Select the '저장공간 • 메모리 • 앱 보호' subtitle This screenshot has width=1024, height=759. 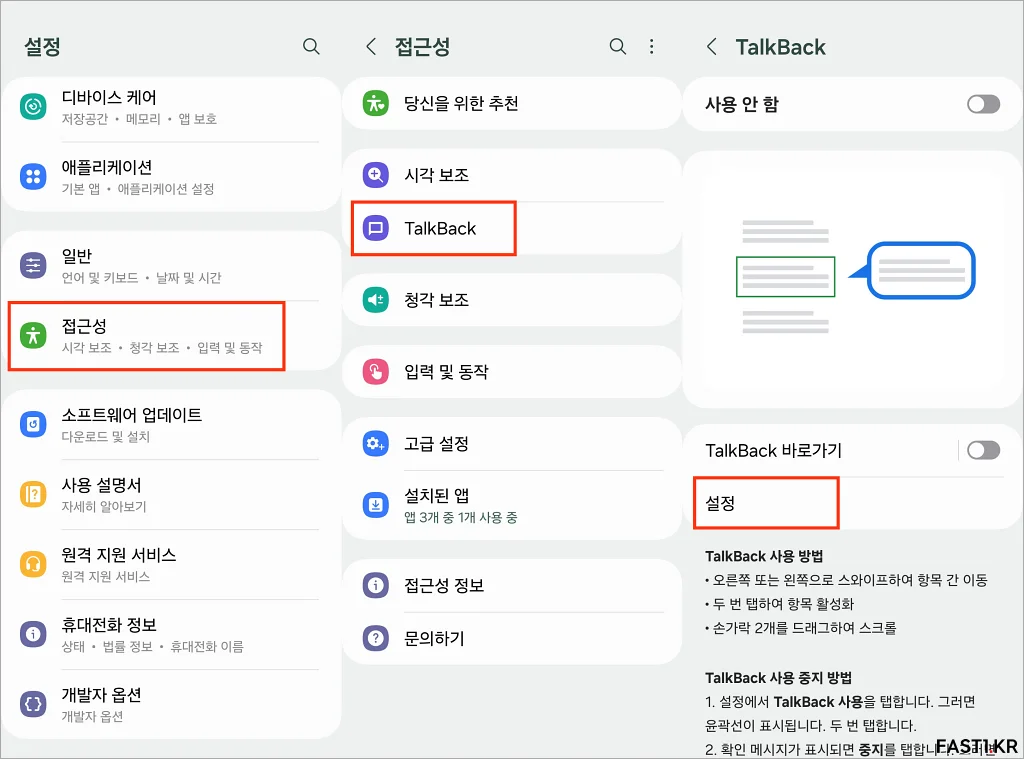[139, 119]
